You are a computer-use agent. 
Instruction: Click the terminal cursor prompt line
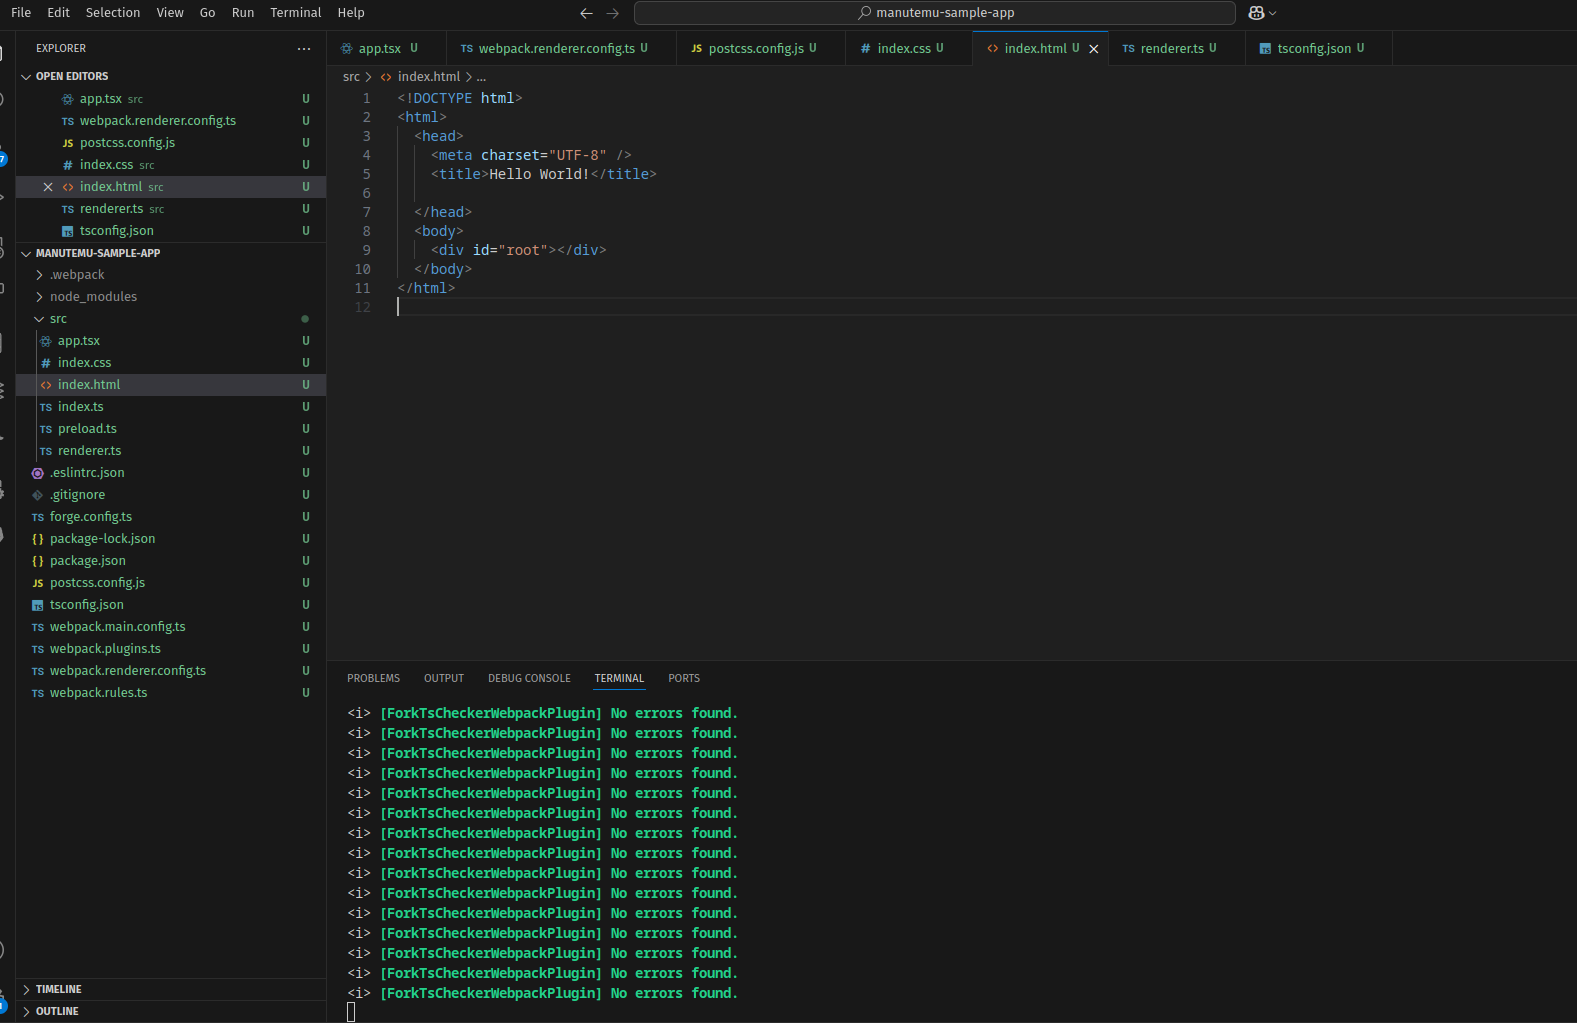[x=351, y=1012]
